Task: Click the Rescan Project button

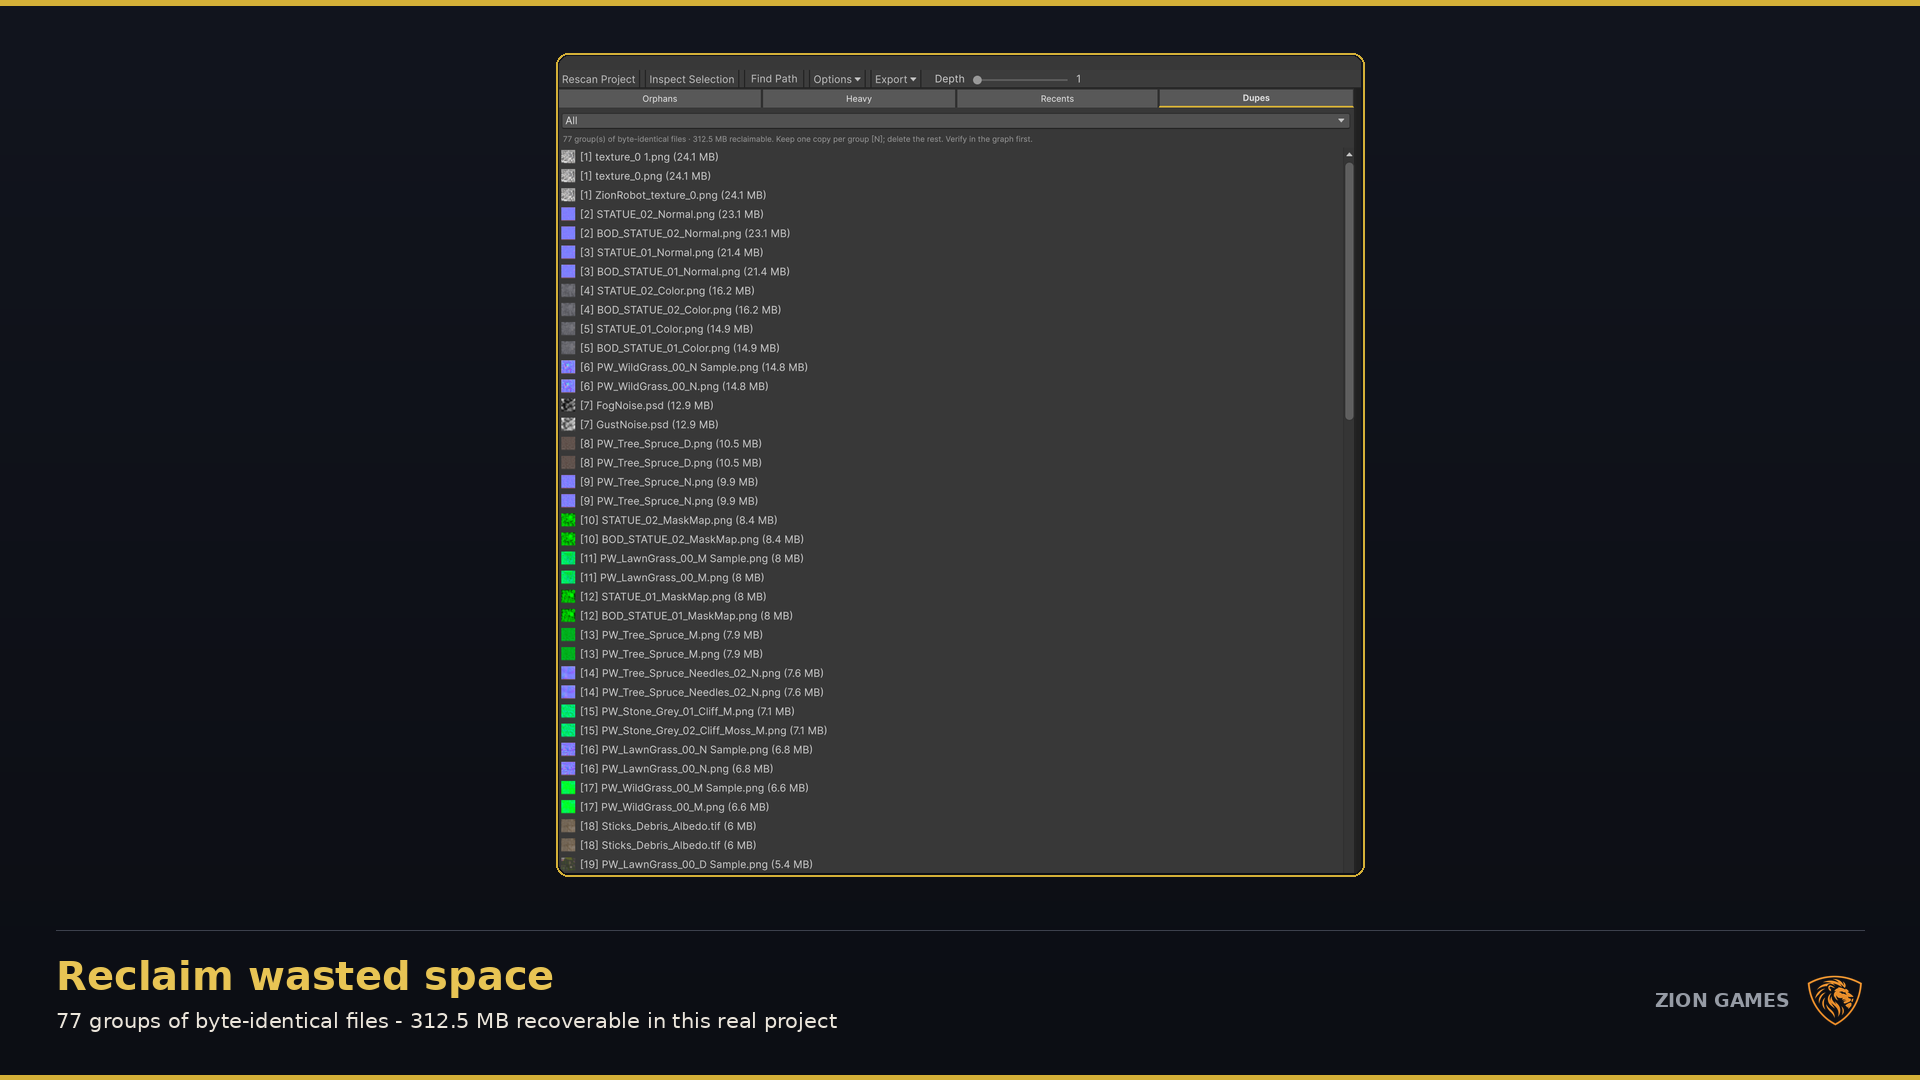Action: click(x=598, y=79)
